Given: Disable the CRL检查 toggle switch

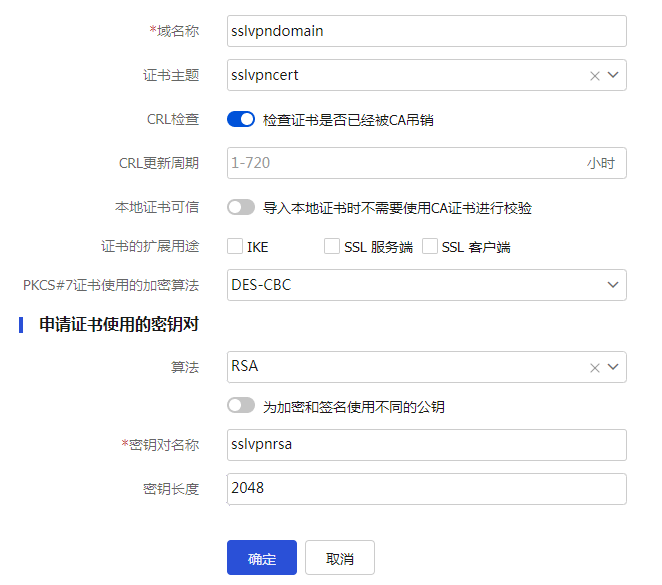Looking at the screenshot, I should click(241, 120).
